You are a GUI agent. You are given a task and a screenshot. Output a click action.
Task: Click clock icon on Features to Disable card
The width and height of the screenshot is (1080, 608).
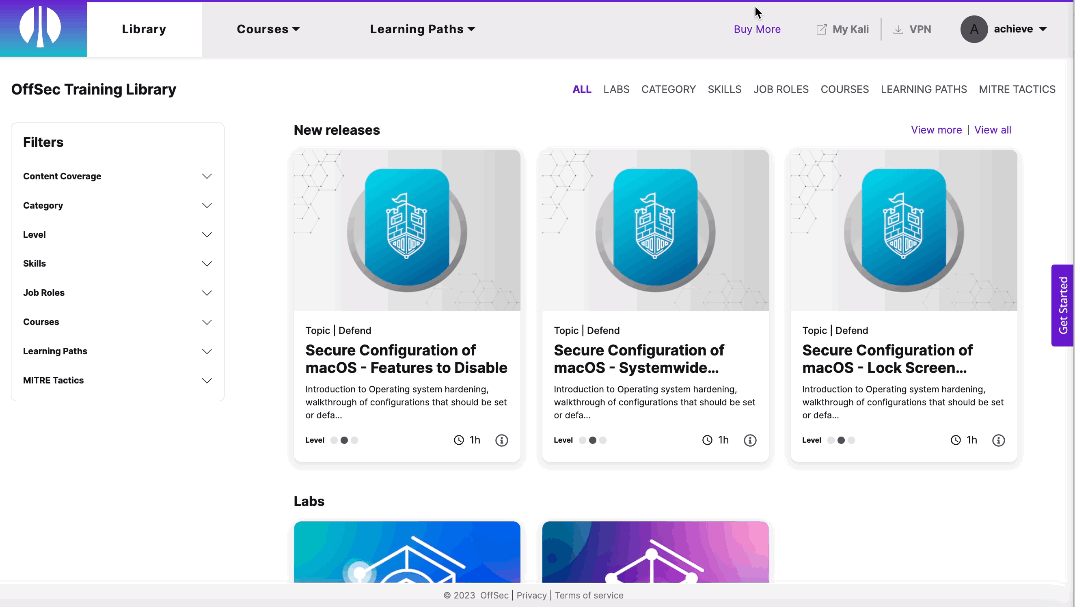[459, 440]
